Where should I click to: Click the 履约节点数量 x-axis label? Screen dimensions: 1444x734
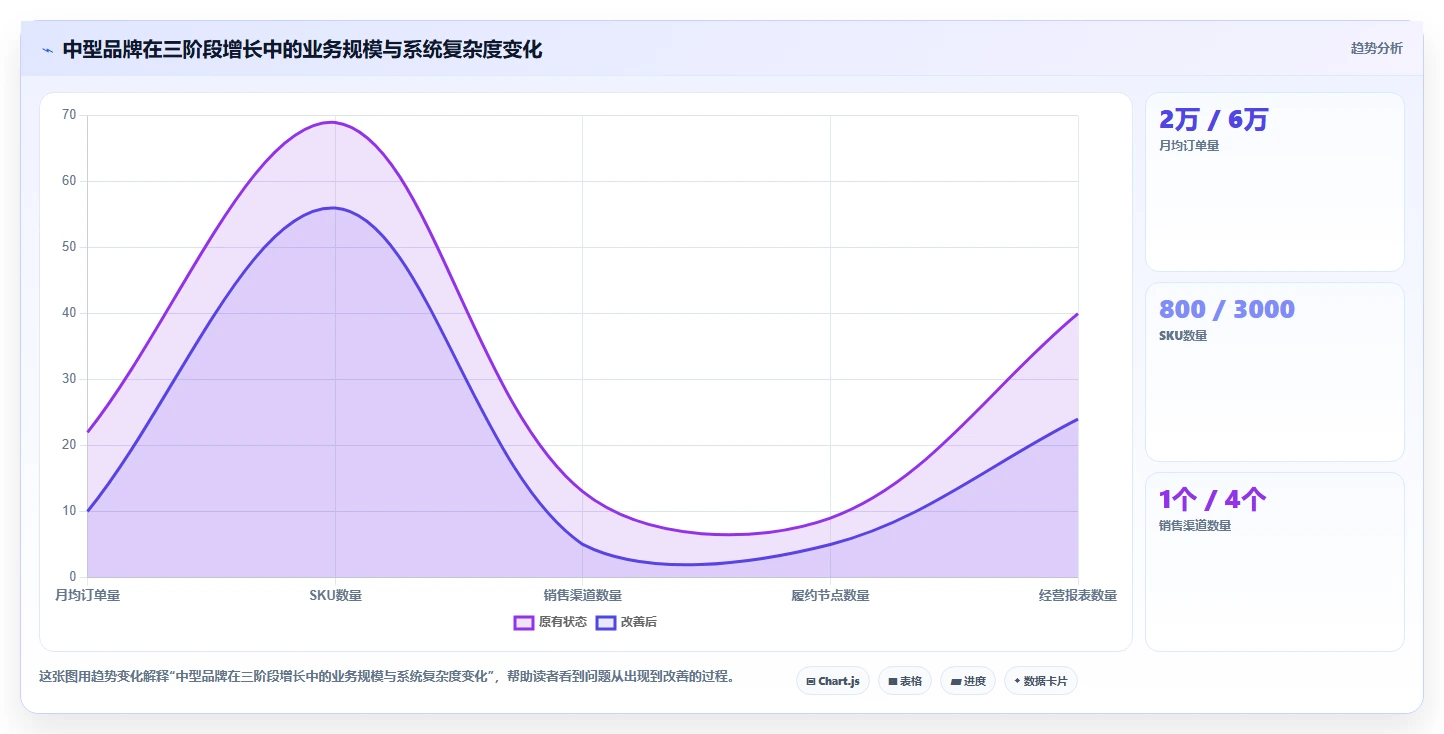pos(830,596)
